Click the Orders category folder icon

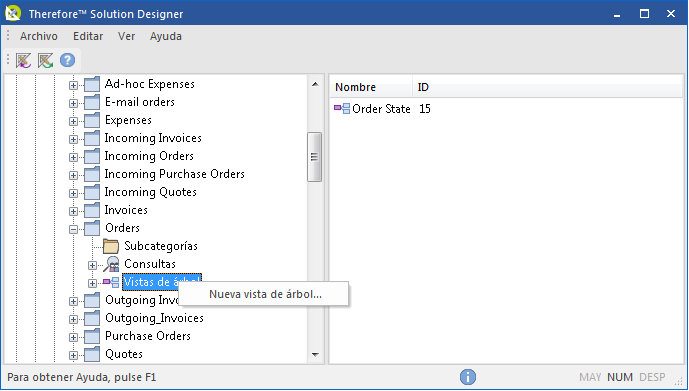(92, 228)
